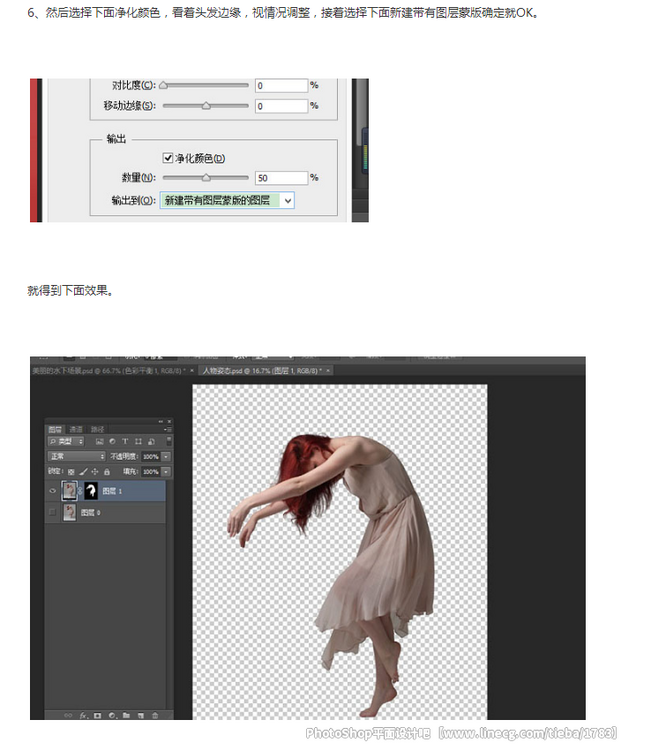The height and width of the screenshot is (750, 666).
Task: Open layer style fx menu
Action: pos(83,716)
